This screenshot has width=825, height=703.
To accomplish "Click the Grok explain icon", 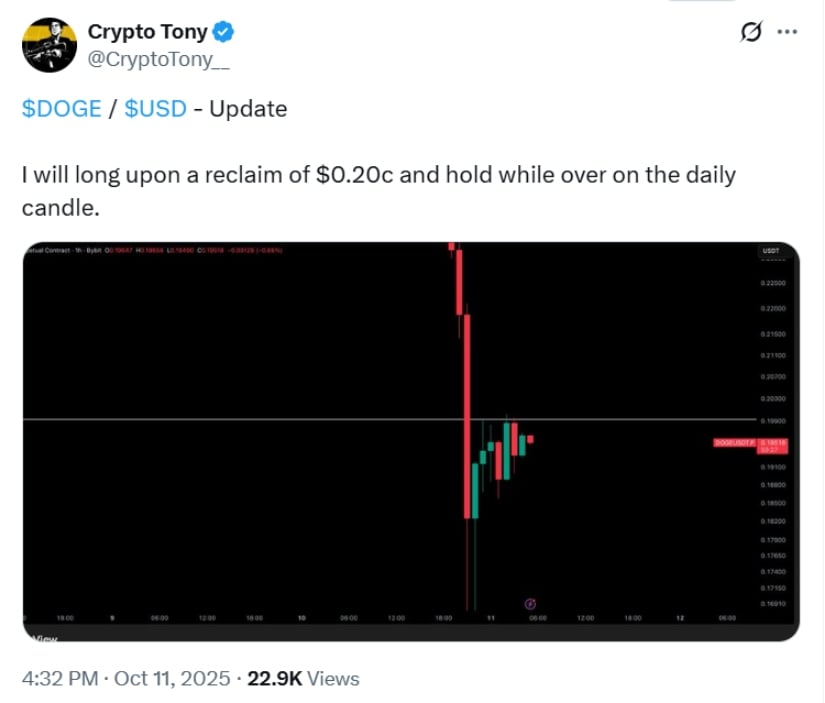I will click(x=748, y=32).
